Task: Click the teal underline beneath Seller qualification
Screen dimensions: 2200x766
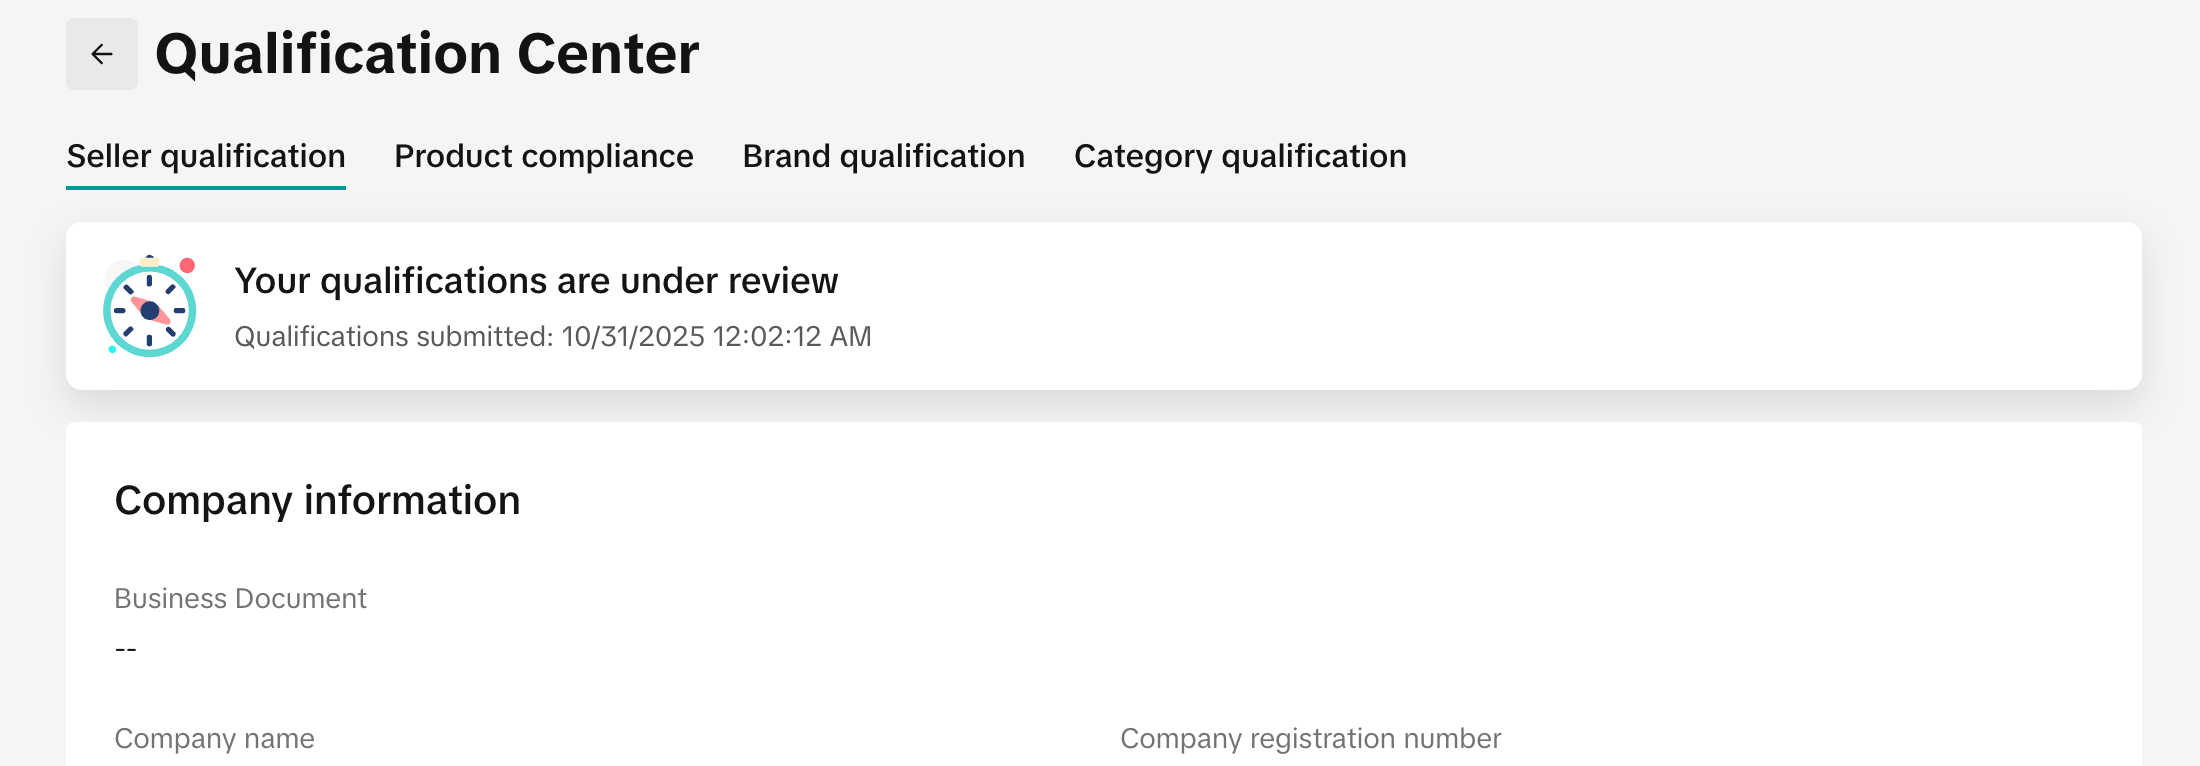Action: click(206, 187)
